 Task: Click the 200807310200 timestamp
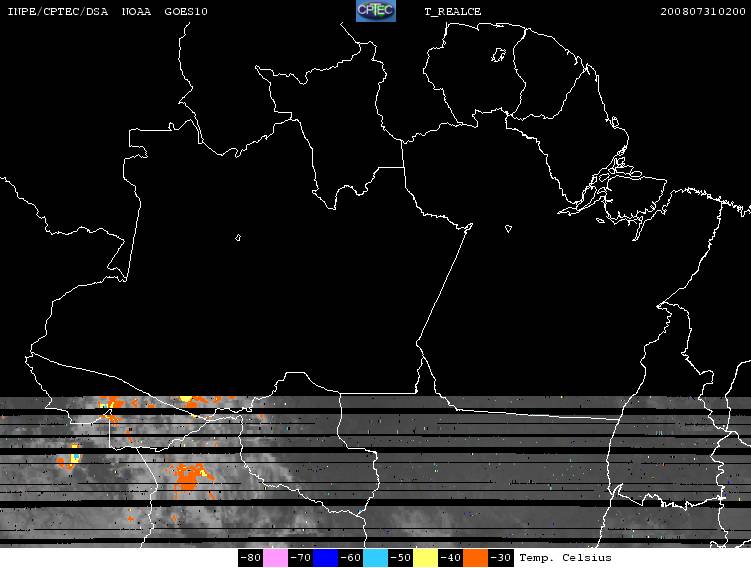703,11
